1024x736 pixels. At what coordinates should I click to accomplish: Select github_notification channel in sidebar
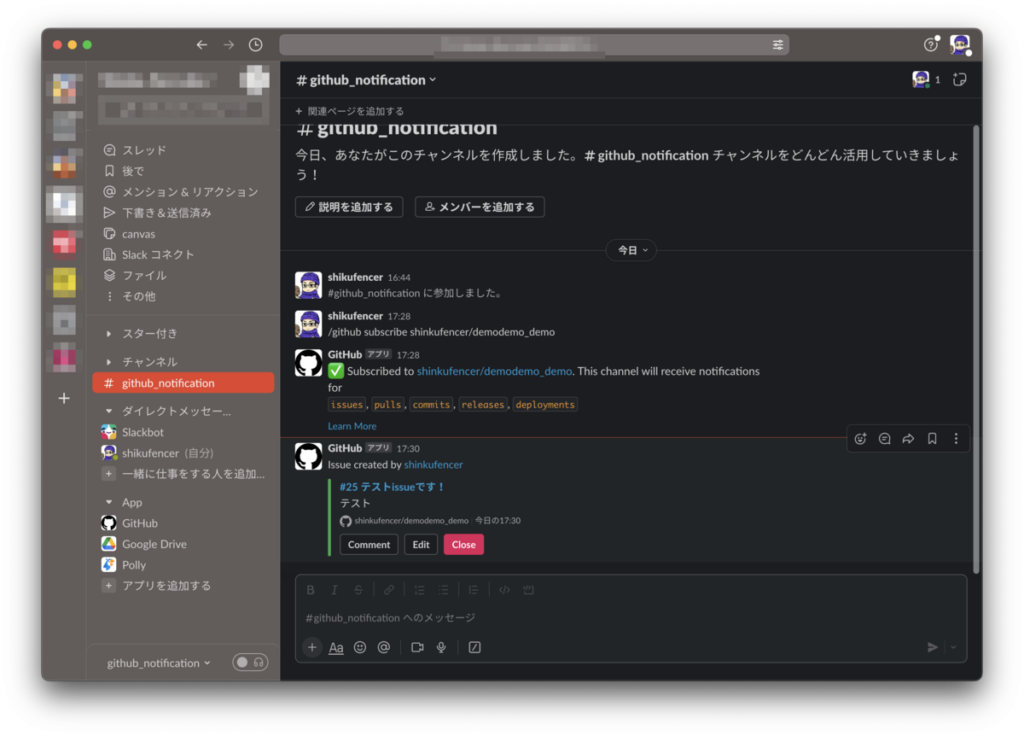184,383
